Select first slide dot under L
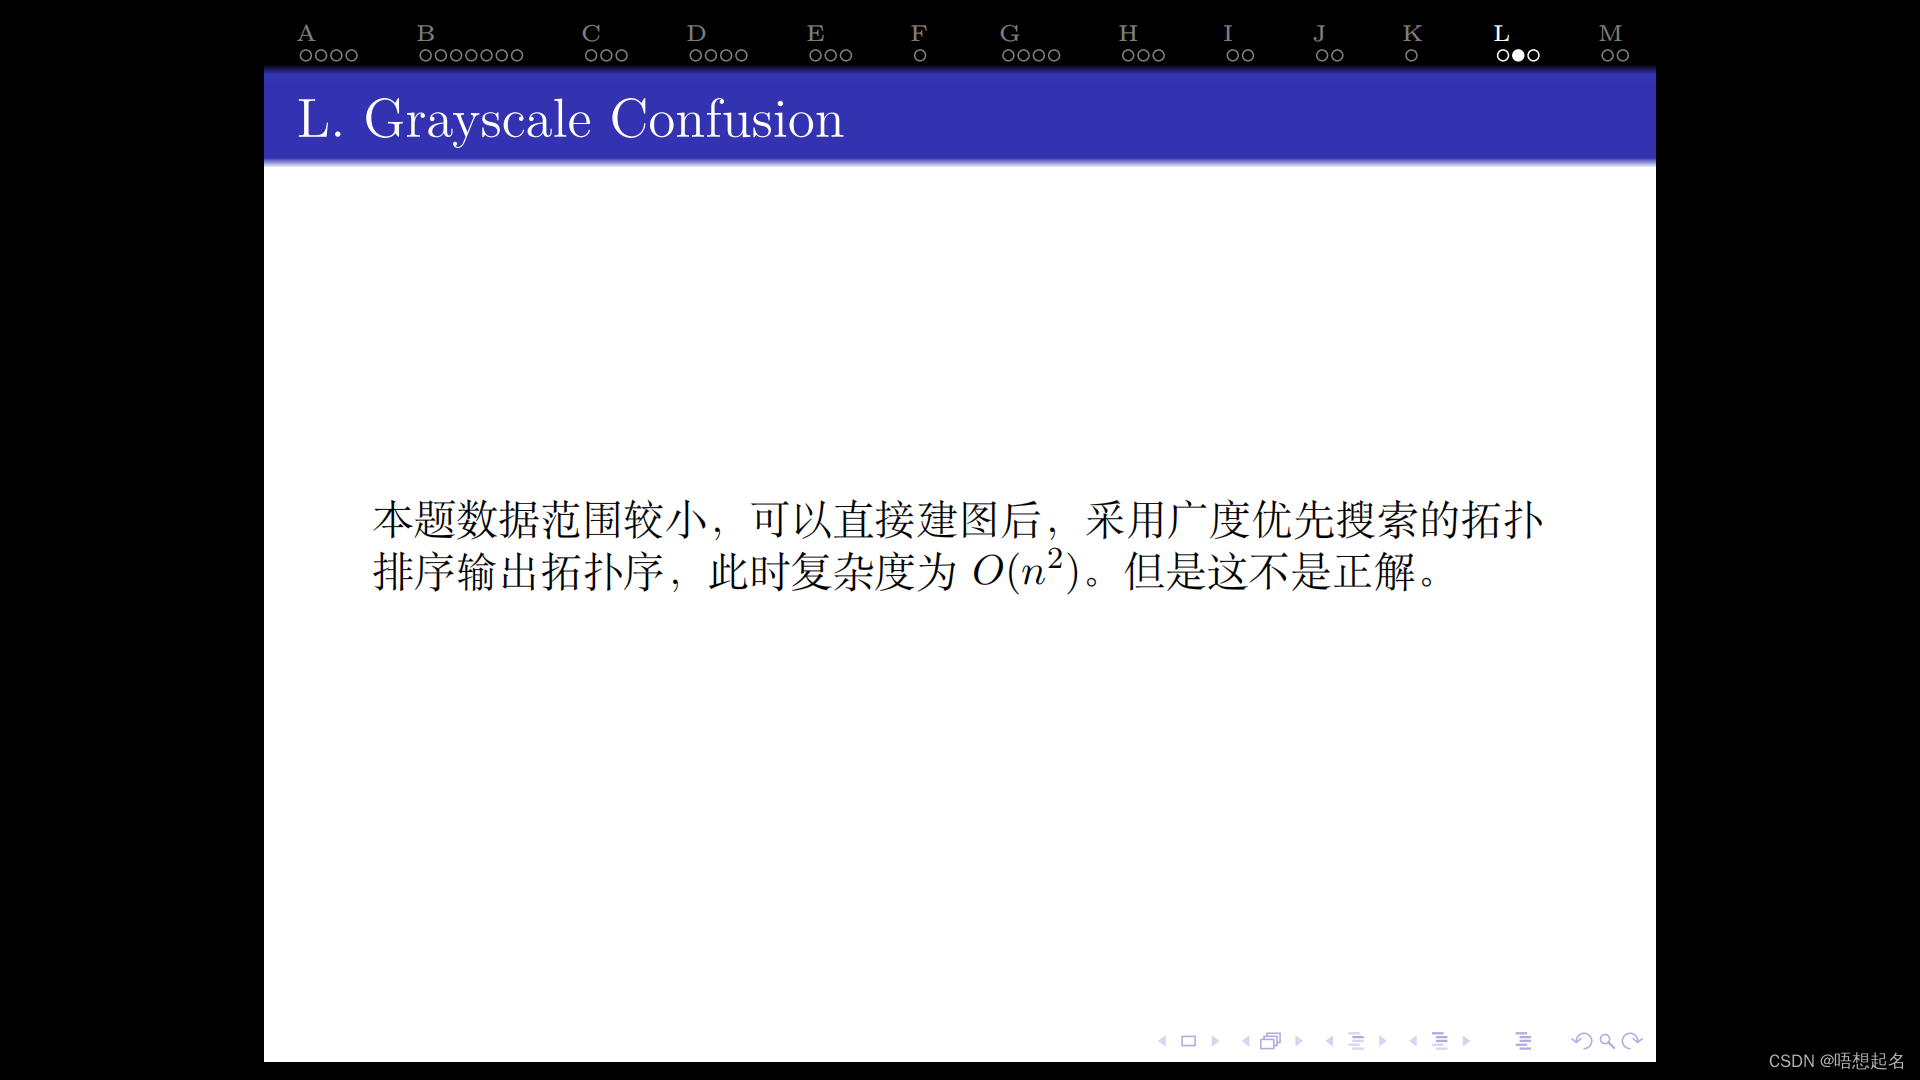Image resolution: width=1920 pixels, height=1080 pixels. tap(1502, 56)
